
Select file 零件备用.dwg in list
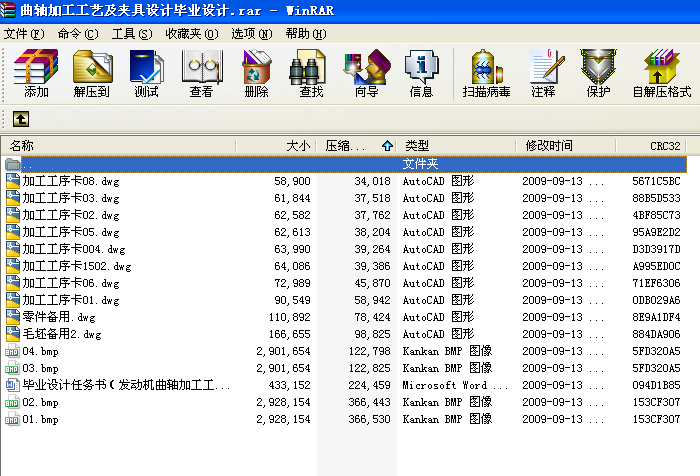tap(59, 317)
